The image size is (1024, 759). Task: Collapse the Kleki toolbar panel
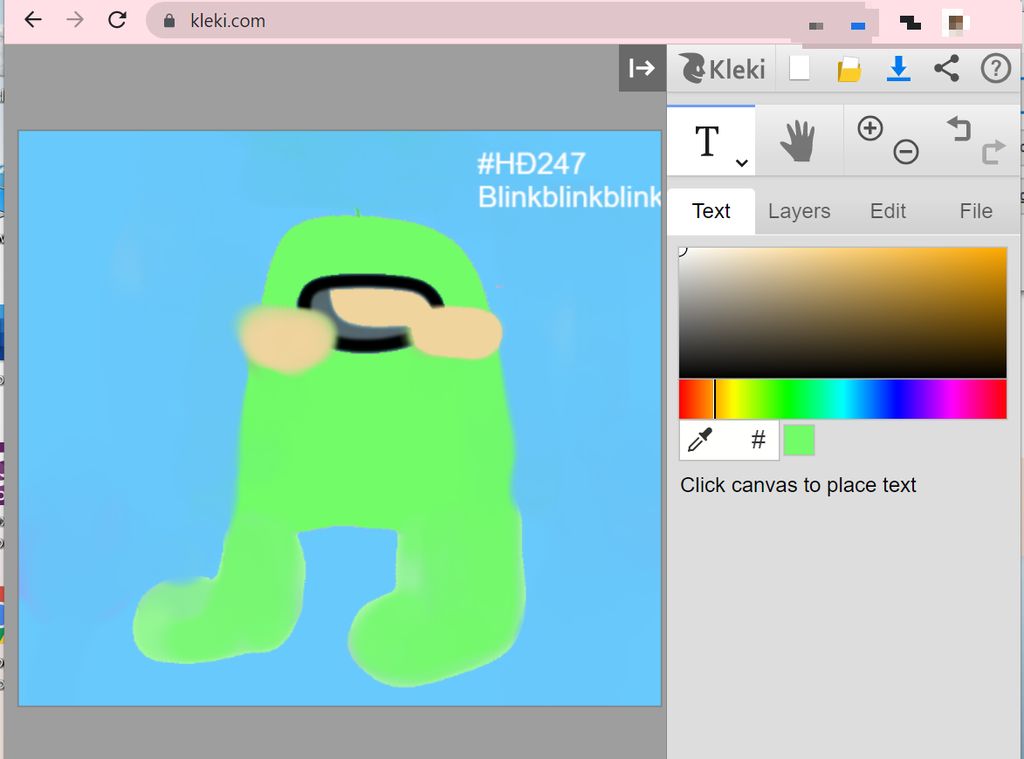point(642,68)
